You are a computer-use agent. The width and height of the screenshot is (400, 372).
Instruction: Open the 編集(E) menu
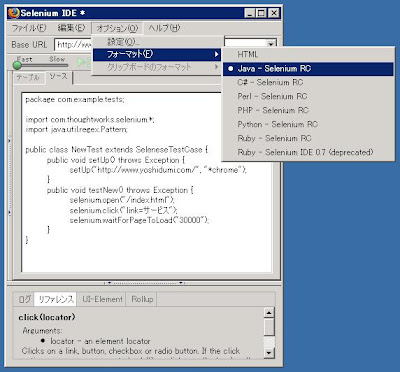(x=71, y=28)
